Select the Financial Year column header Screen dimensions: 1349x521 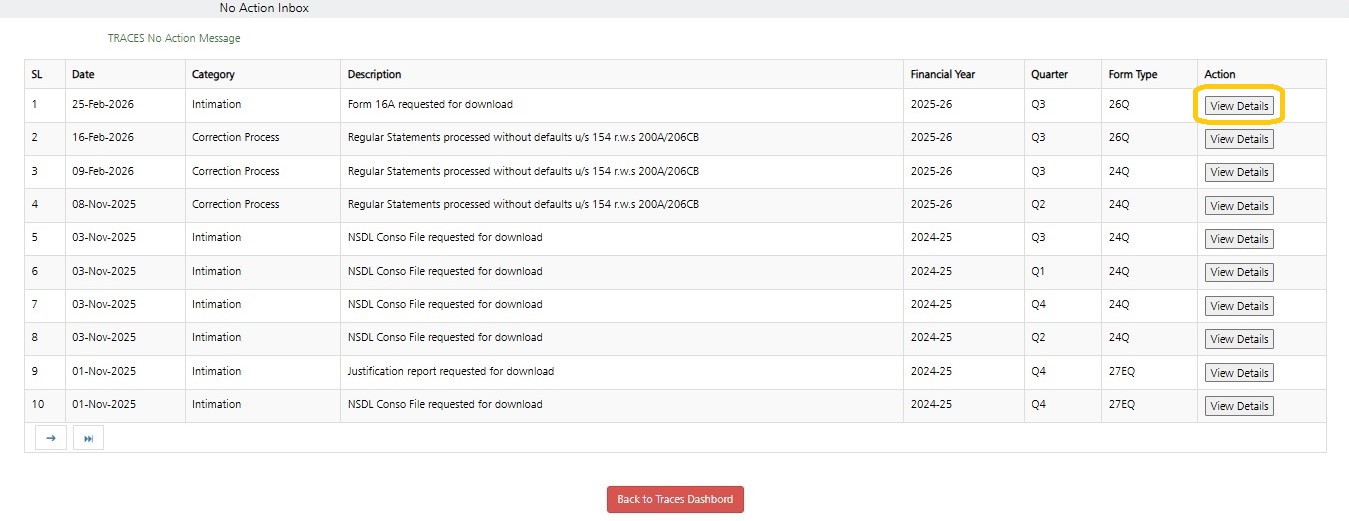942,74
